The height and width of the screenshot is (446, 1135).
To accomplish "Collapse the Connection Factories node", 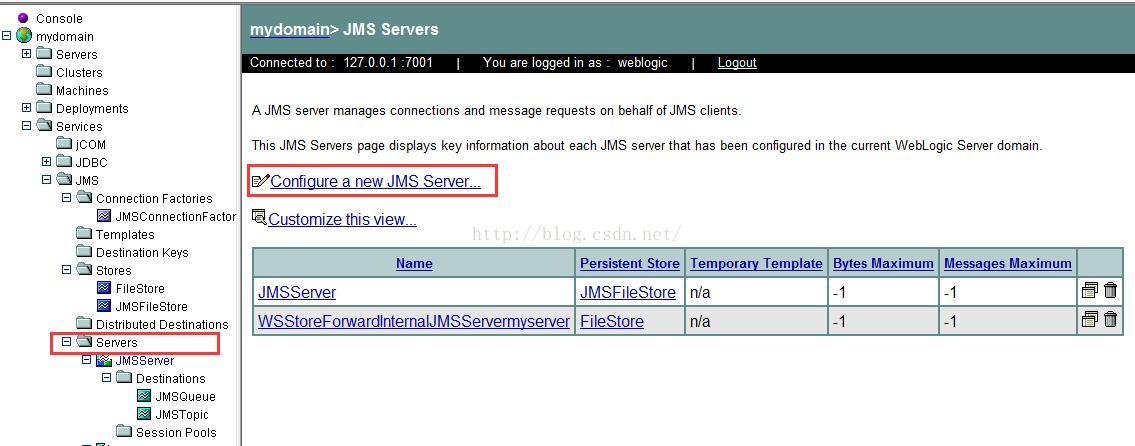I will [x=67, y=198].
